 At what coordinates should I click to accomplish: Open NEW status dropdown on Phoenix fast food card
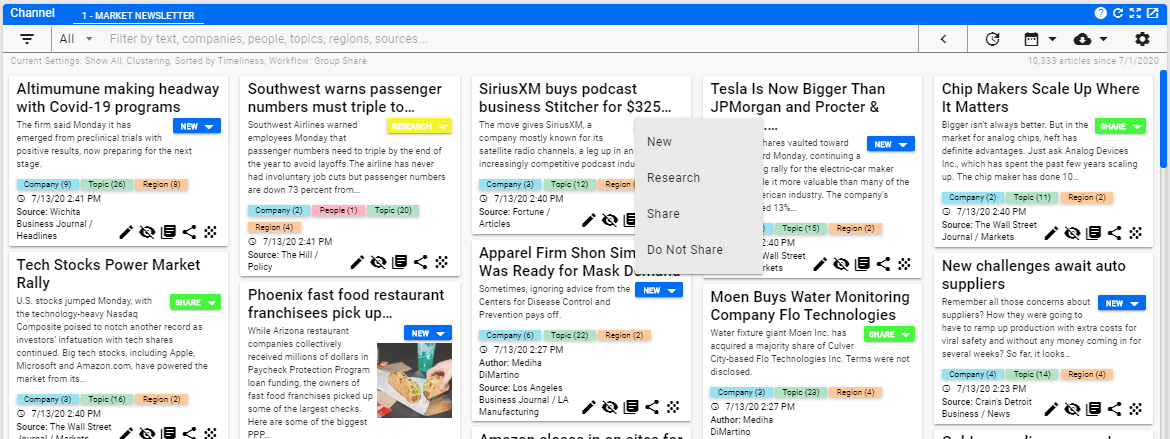coord(428,333)
